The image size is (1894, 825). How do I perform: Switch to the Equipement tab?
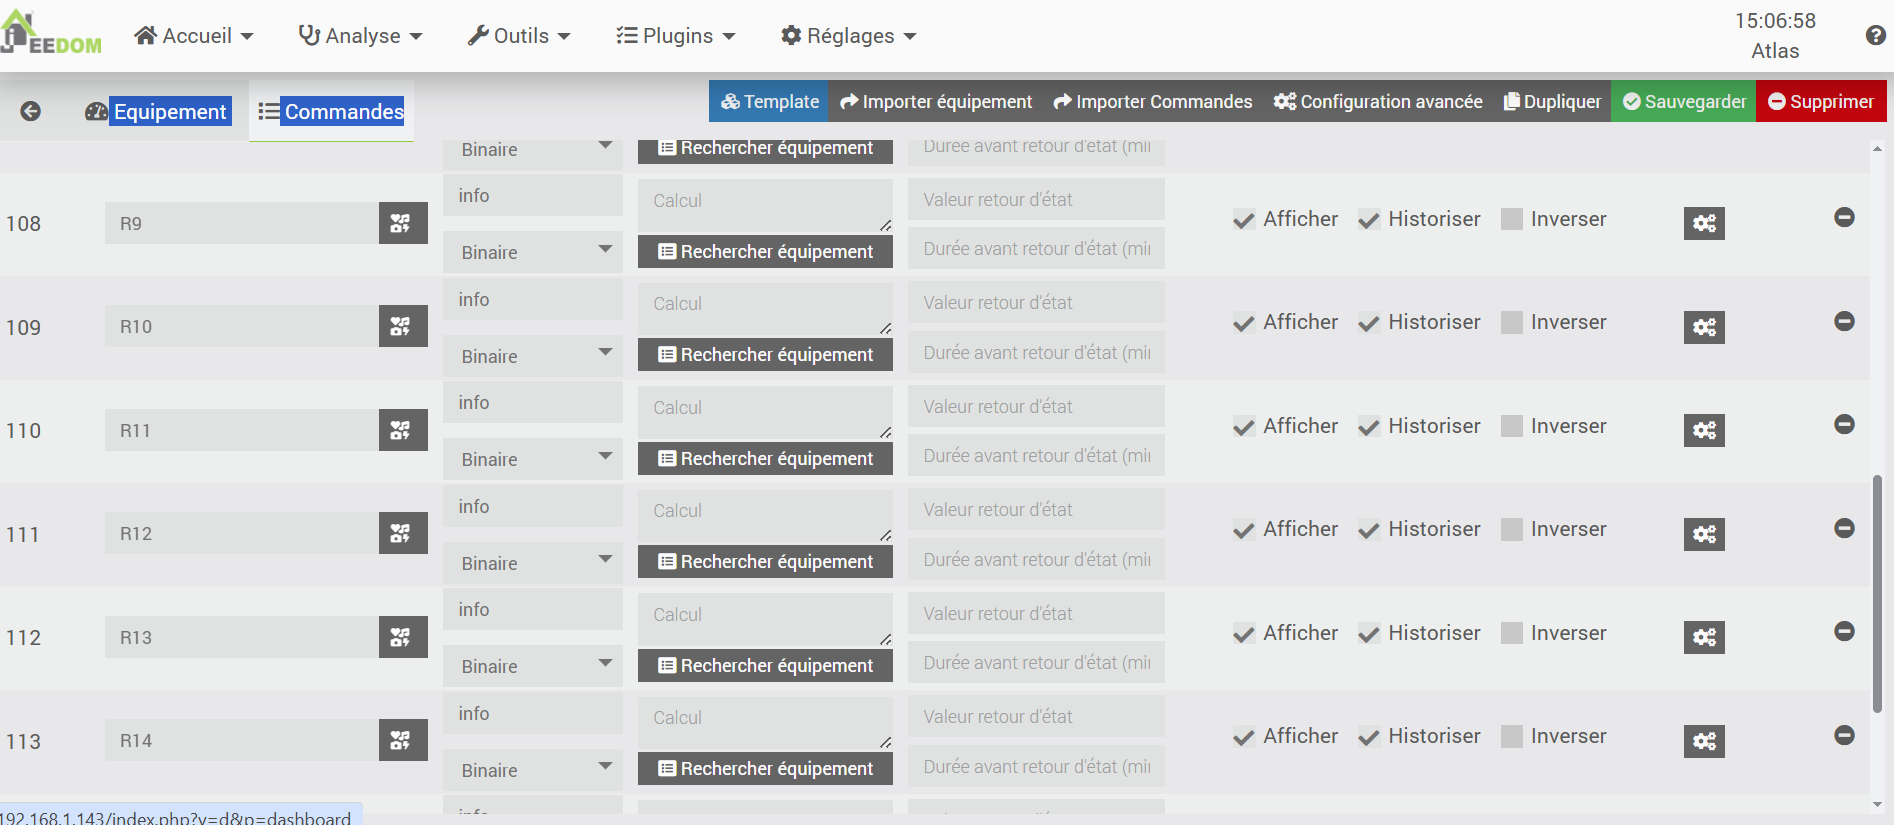pos(159,111)
